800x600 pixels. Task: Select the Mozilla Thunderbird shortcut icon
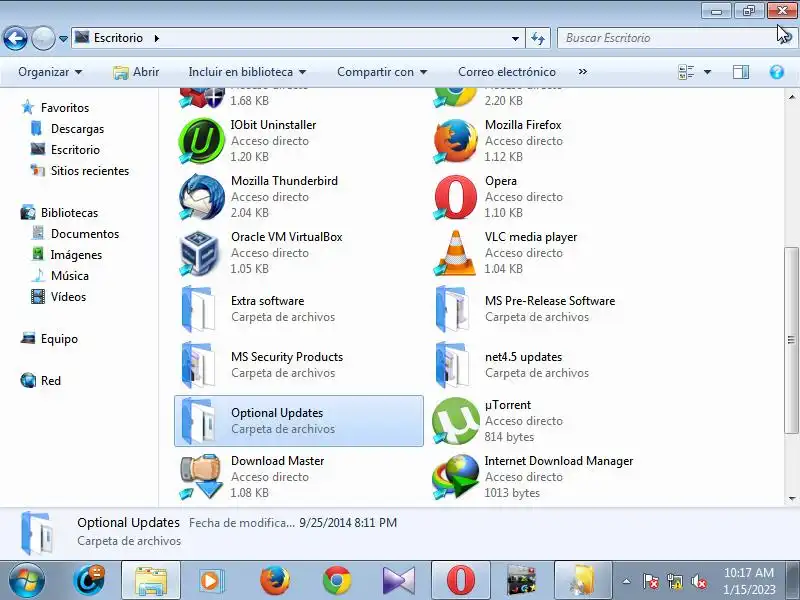(x=201, y=197)
